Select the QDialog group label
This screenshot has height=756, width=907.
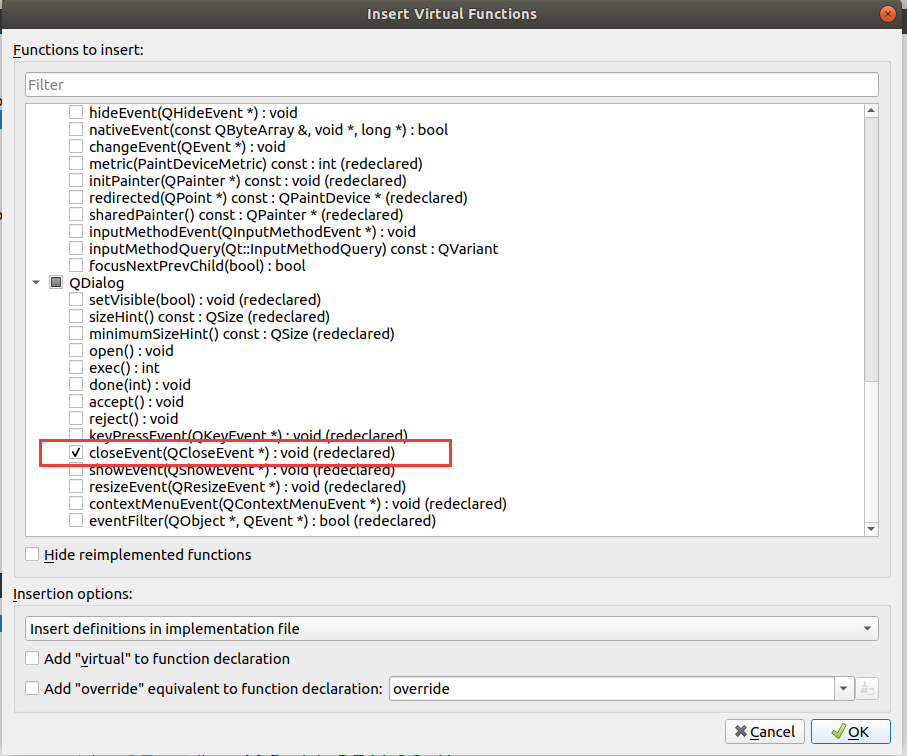click(97, 283)
